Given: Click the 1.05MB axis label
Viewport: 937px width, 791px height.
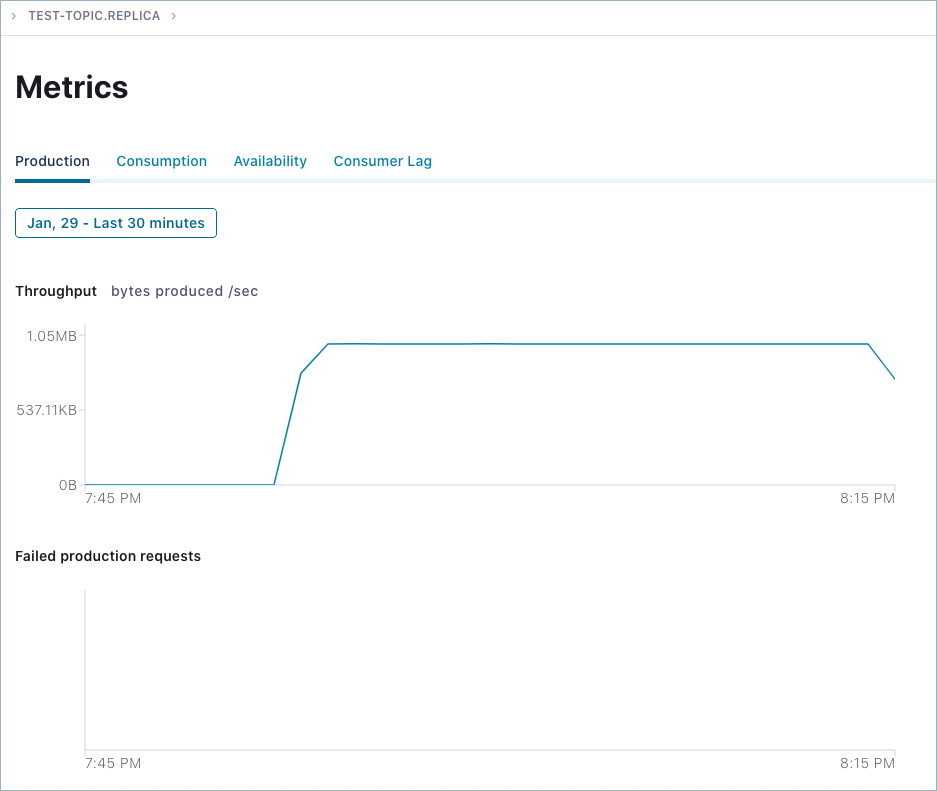Looking at the screenshot, I should [51, 336].
